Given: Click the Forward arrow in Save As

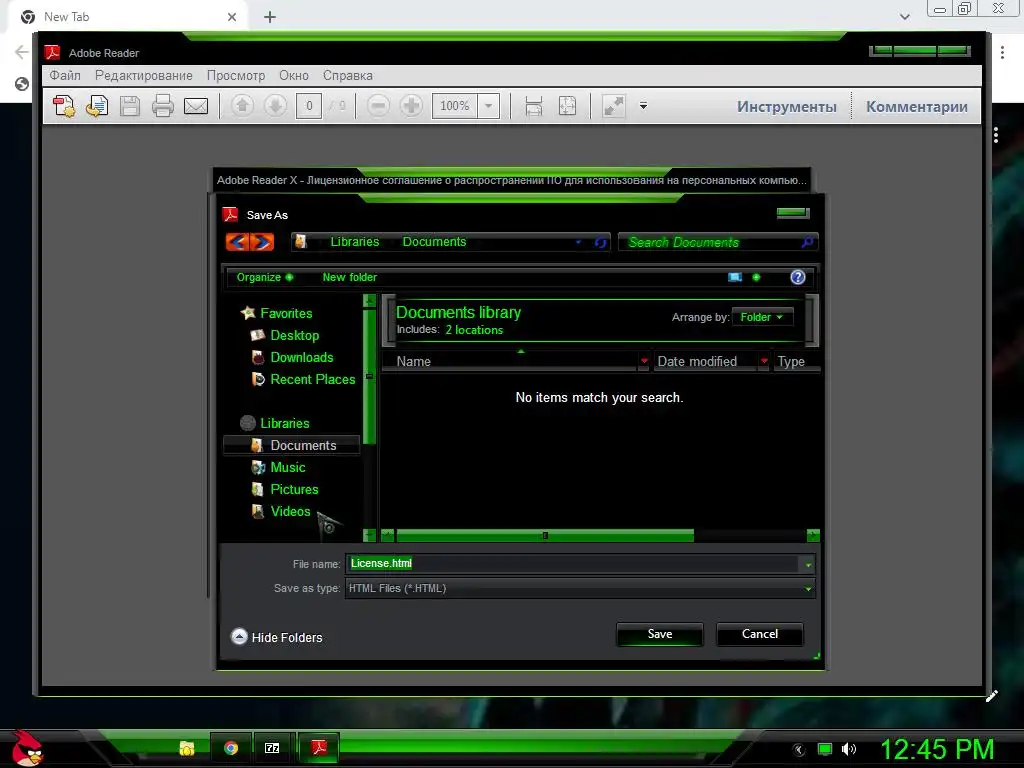Looking at the screenshot, I should 261,242.
